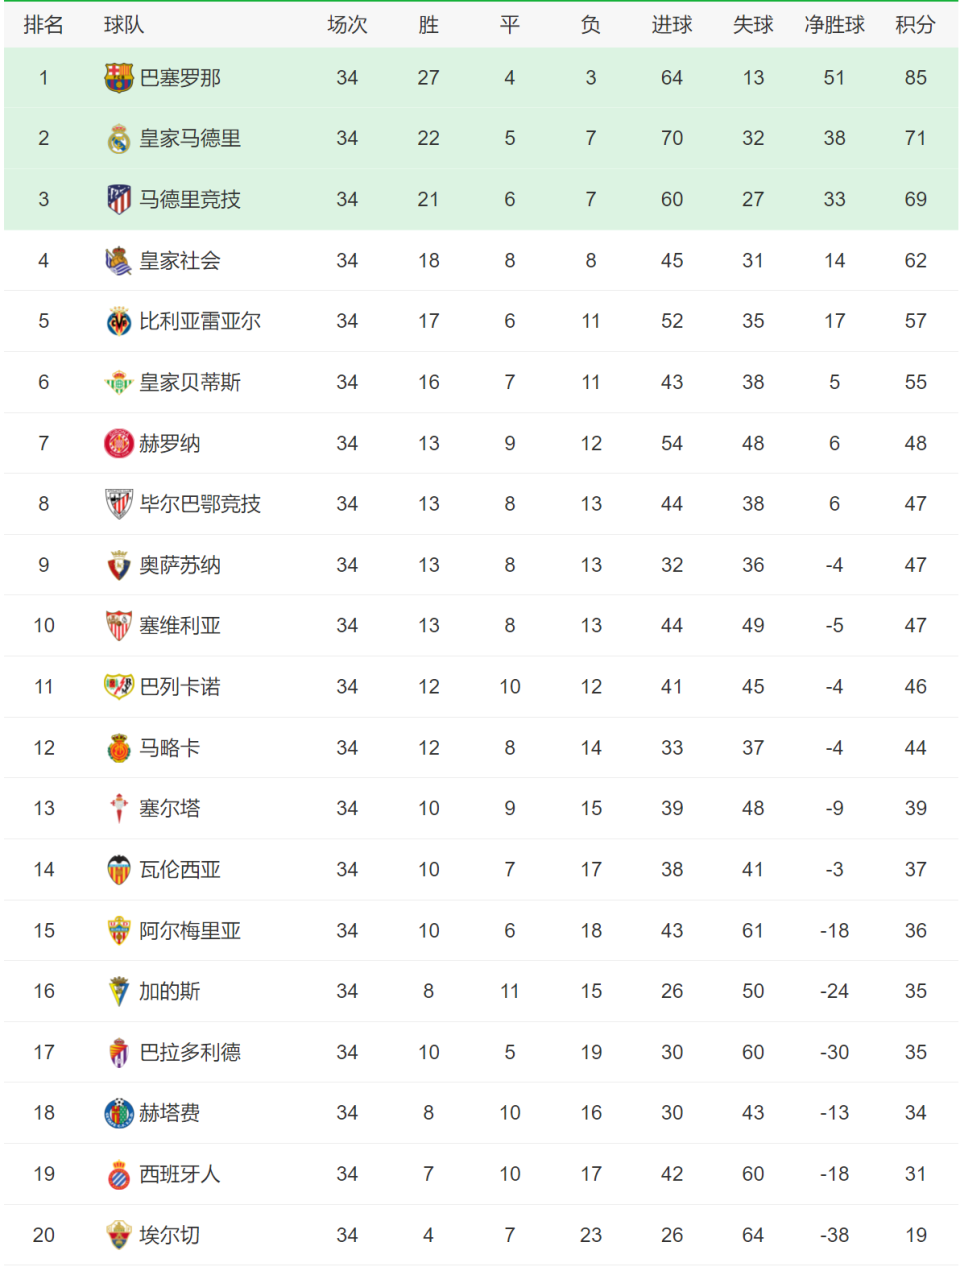The height and width of the screenshot is (1271, 960).
Task: Click the Real Madrid crest icon
Action: coord(119,139)
